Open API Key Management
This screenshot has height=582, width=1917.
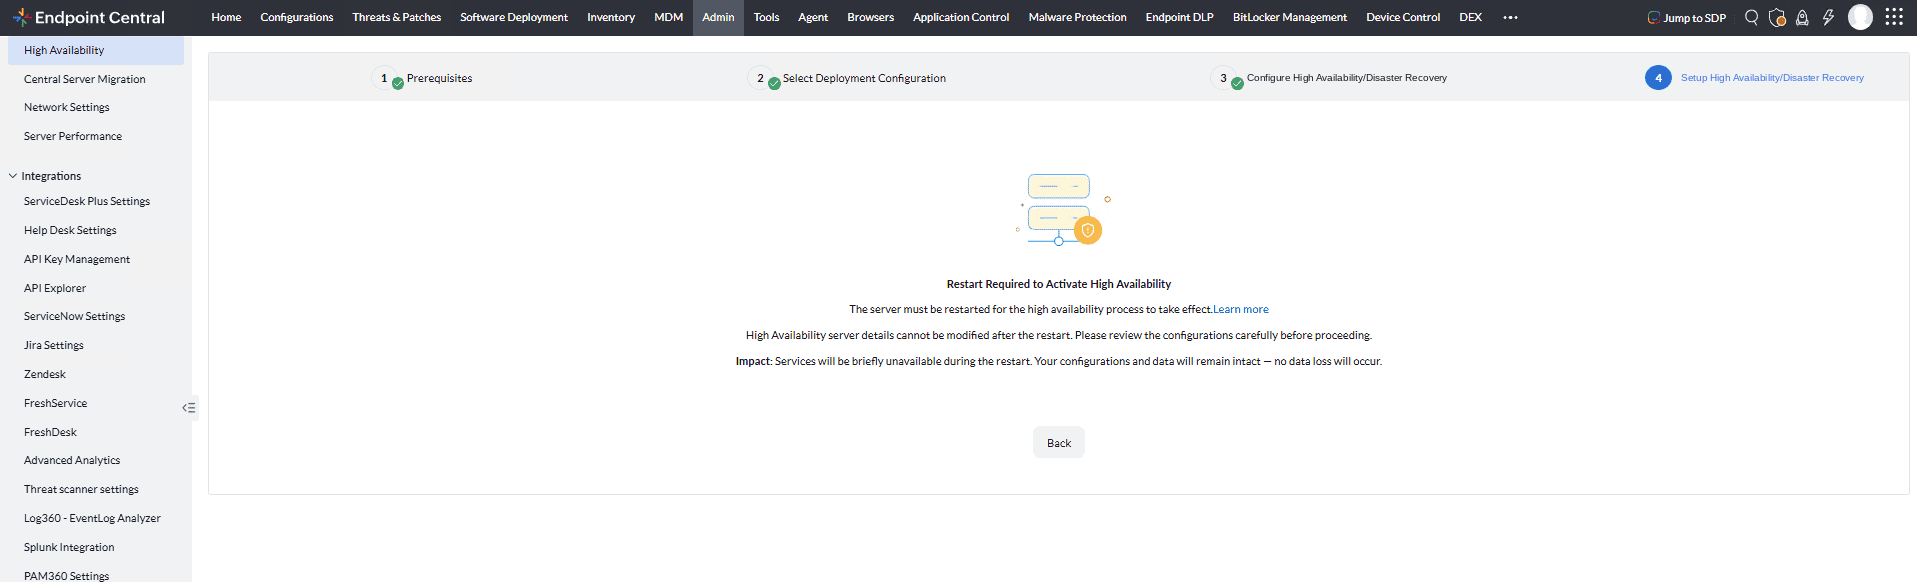point(77,259)
